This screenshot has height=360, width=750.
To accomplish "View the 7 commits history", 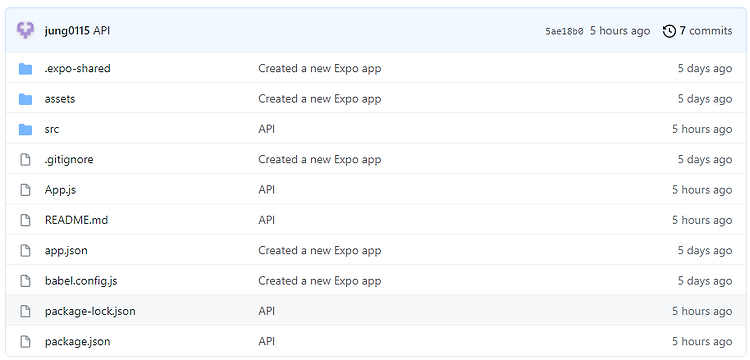I will 697,31.
